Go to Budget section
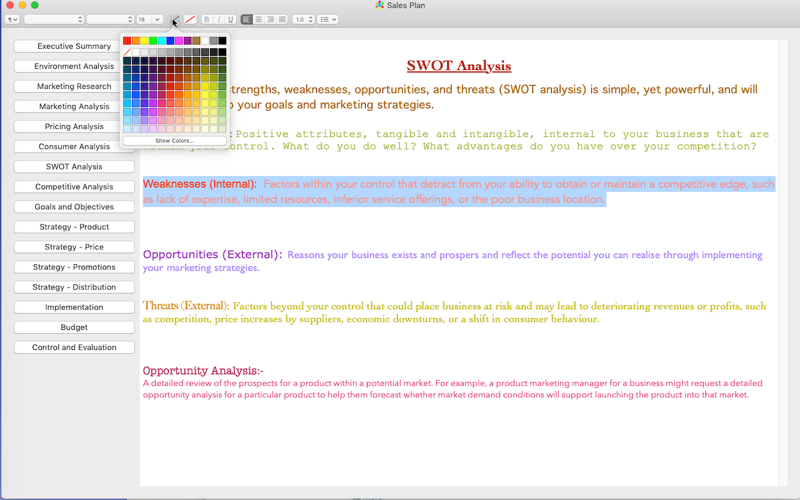Viewport: 800px width, 500px height. point(74,327)
